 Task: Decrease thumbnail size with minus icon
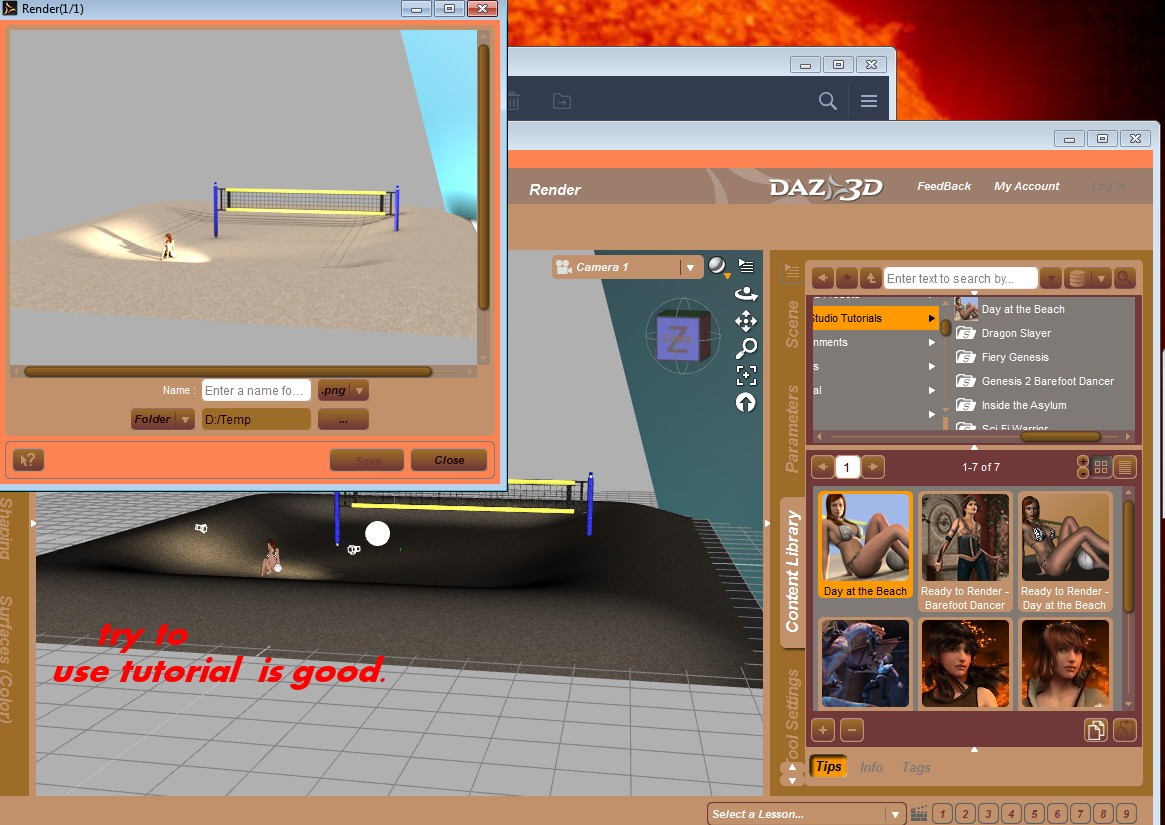coord(1083,473)
